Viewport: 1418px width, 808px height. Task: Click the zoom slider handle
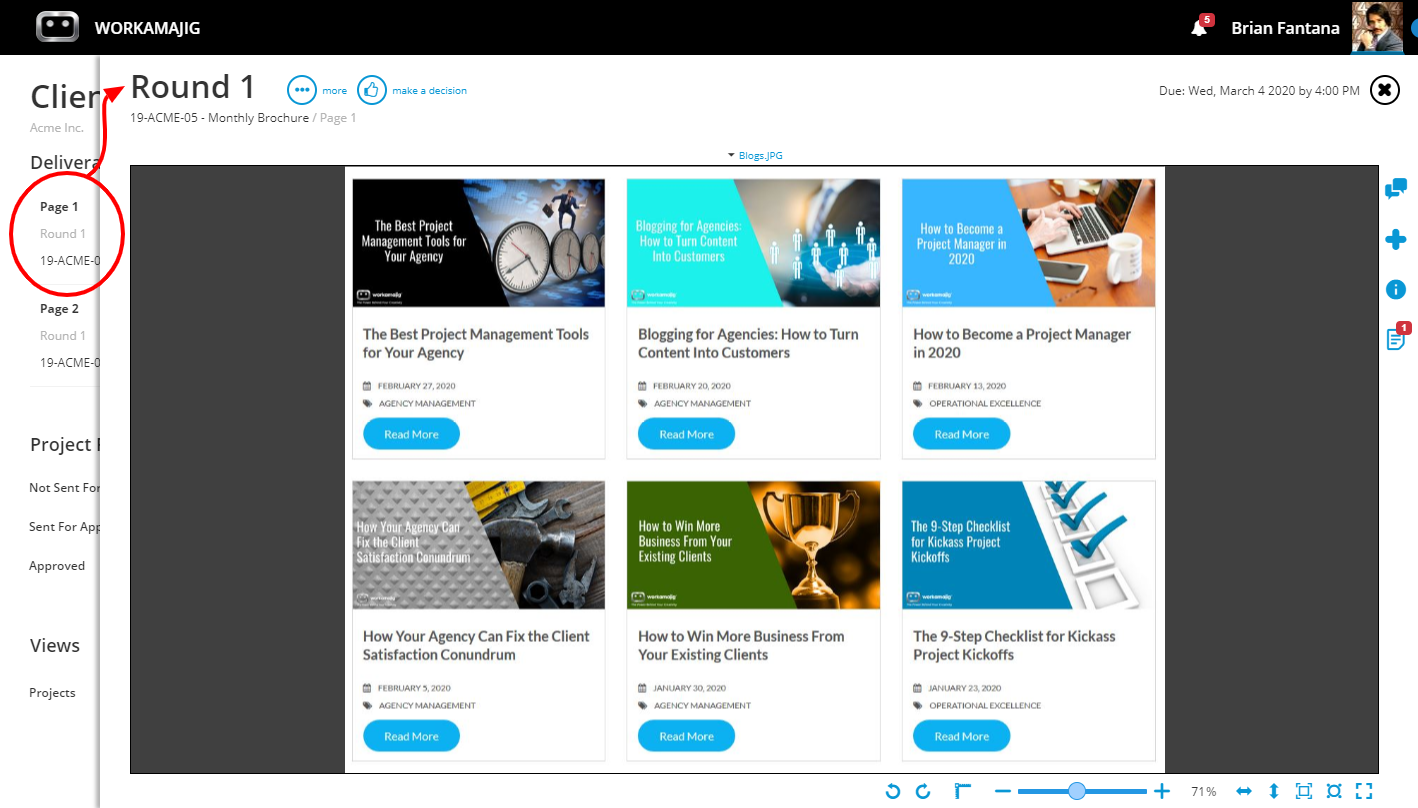1077,791
